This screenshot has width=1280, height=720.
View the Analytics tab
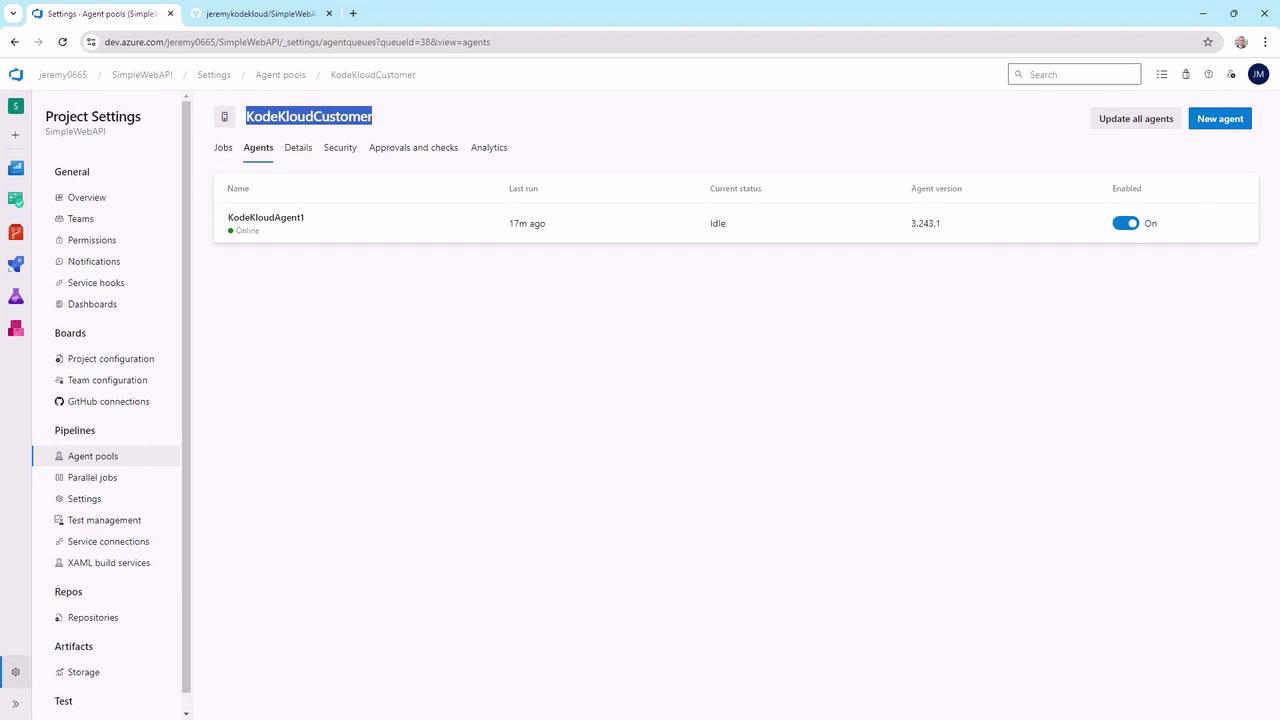click(x=489, y=148)
